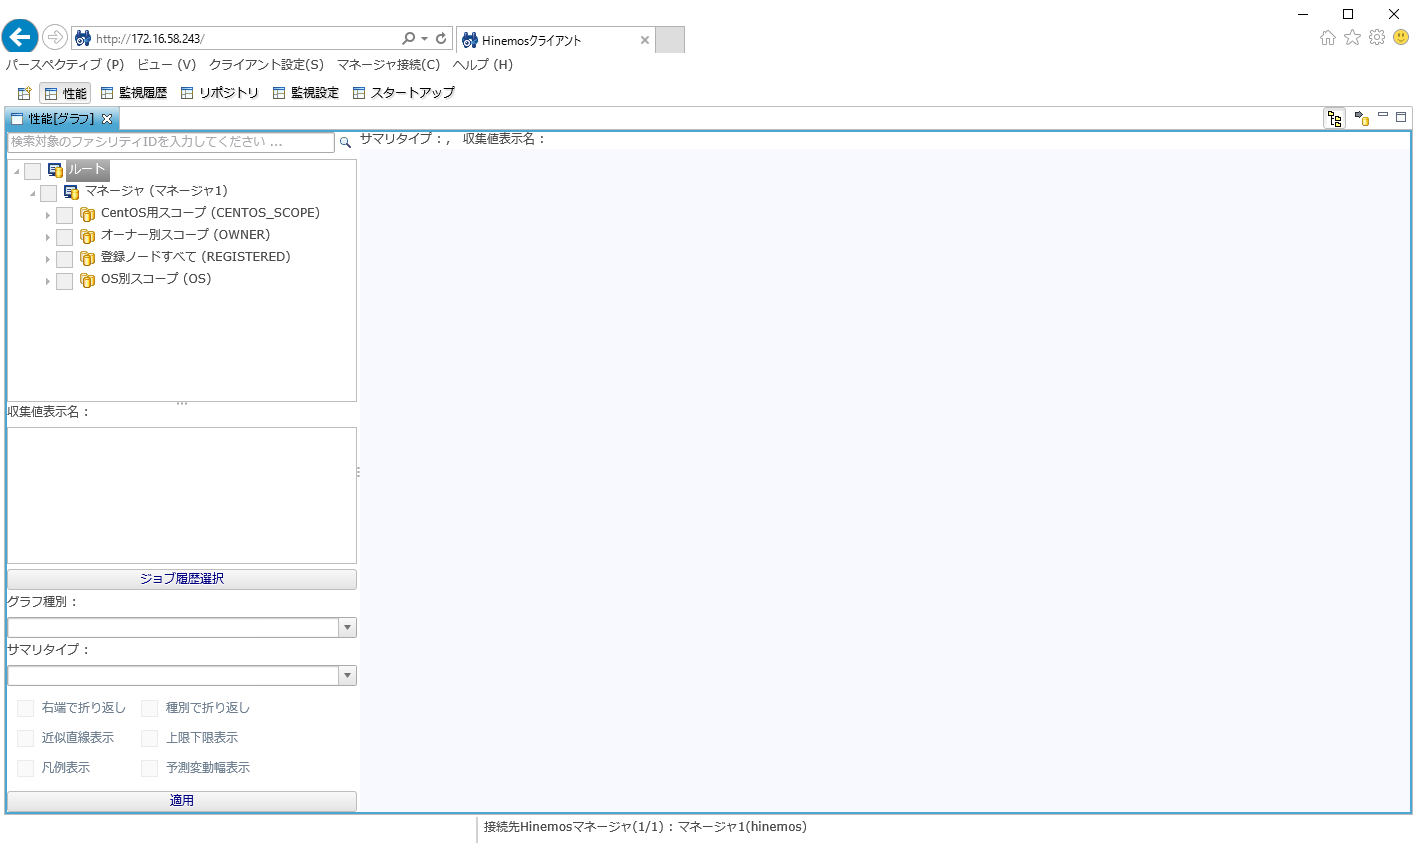Click the OS scope icon
The height and width of the screenshot is (845, 1417).
point(88,279)
